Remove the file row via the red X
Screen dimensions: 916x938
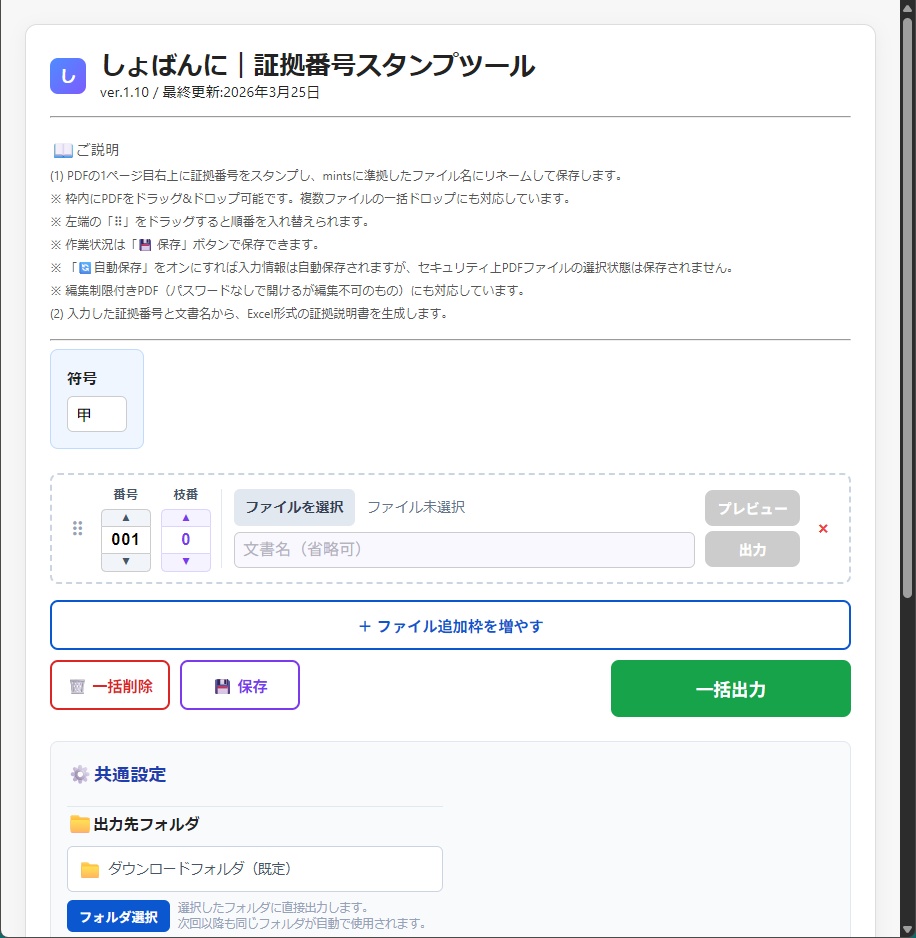pyautogui.click(x=823, y=529)
